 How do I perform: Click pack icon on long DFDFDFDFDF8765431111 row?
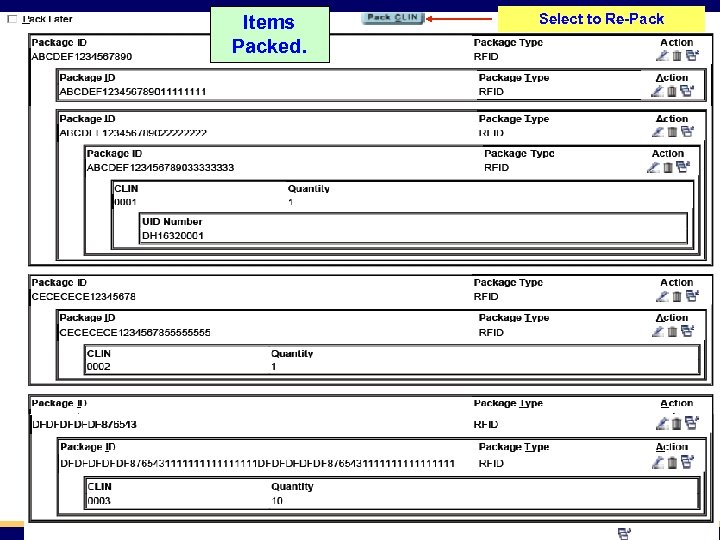(x=686, y=461)
